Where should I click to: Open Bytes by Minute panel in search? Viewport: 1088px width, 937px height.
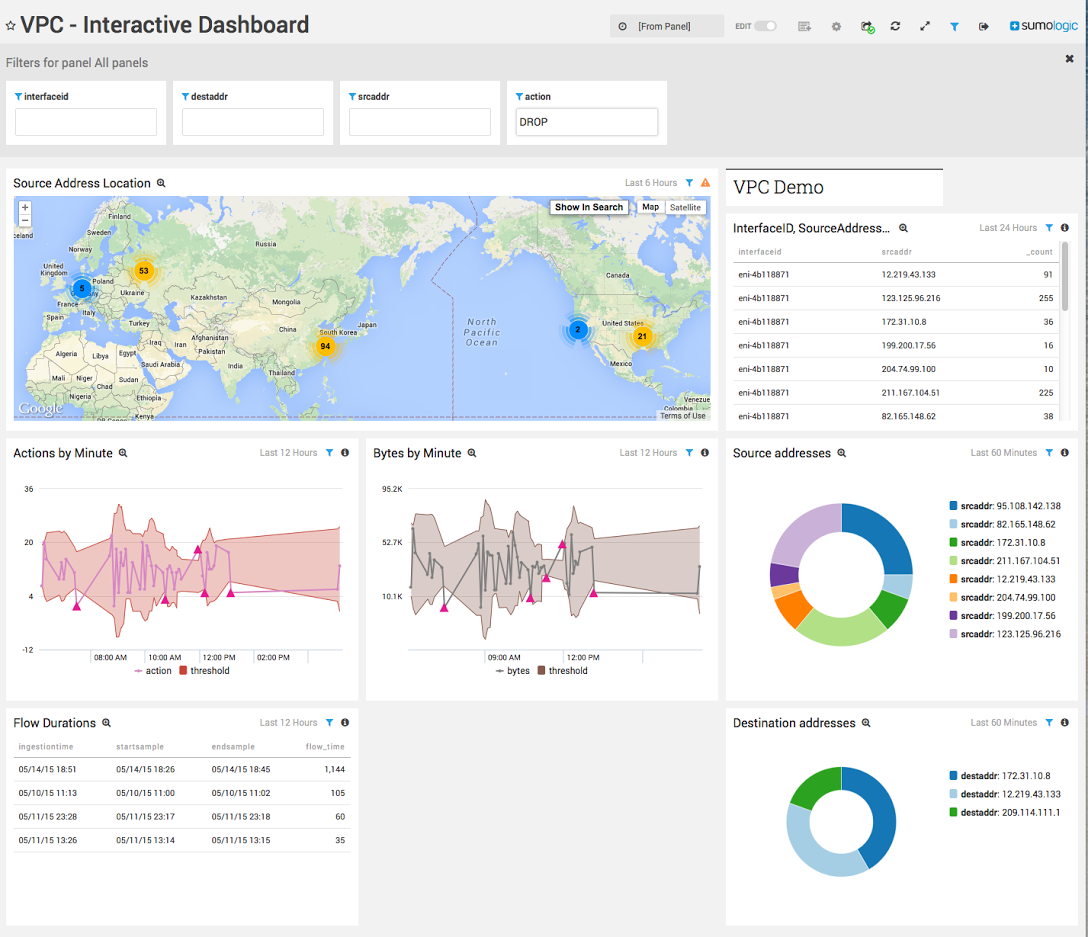point(472,453)
